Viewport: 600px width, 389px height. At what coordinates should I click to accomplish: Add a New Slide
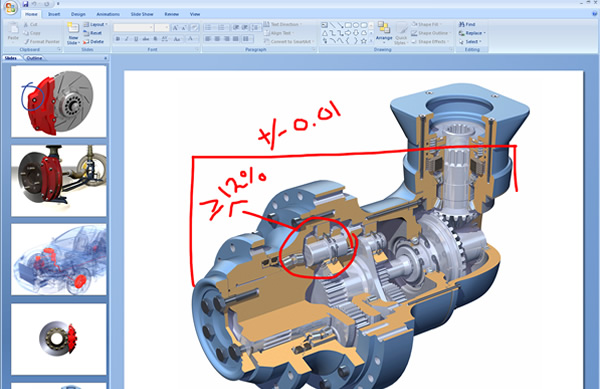click(73, 33)
